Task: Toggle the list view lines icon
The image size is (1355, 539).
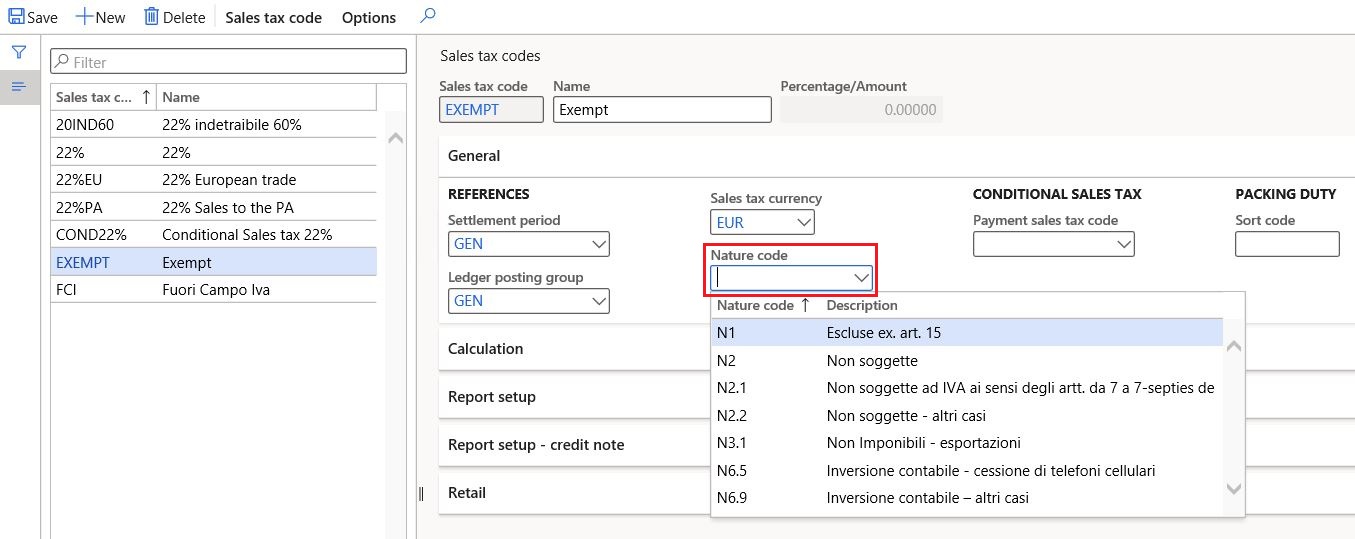Action: 18,87
